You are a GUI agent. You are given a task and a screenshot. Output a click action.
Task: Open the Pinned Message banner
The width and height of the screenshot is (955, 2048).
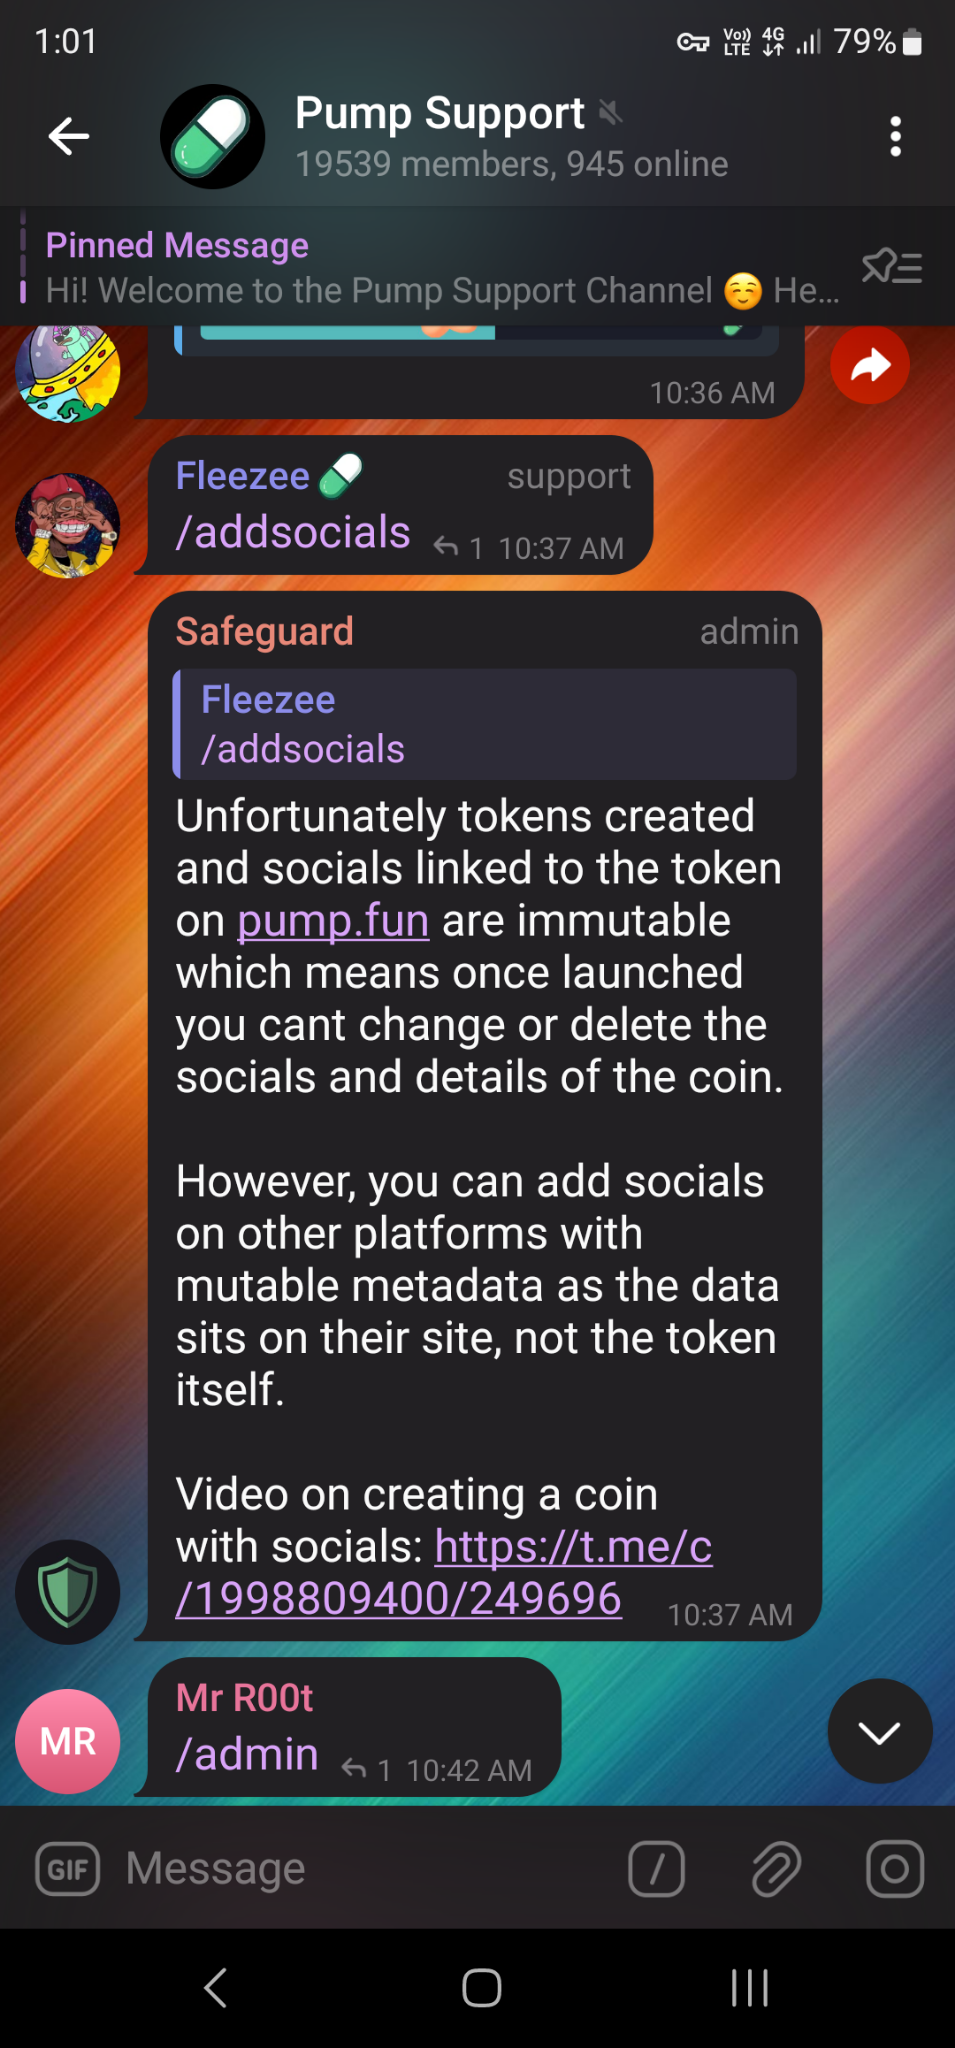pos(440,267)
